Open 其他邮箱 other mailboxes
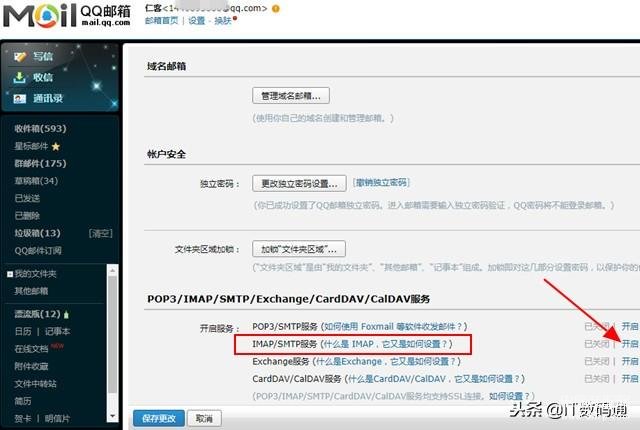Image resolution: width=640 pixels, height=430 pixels. (x=31, y=291)
